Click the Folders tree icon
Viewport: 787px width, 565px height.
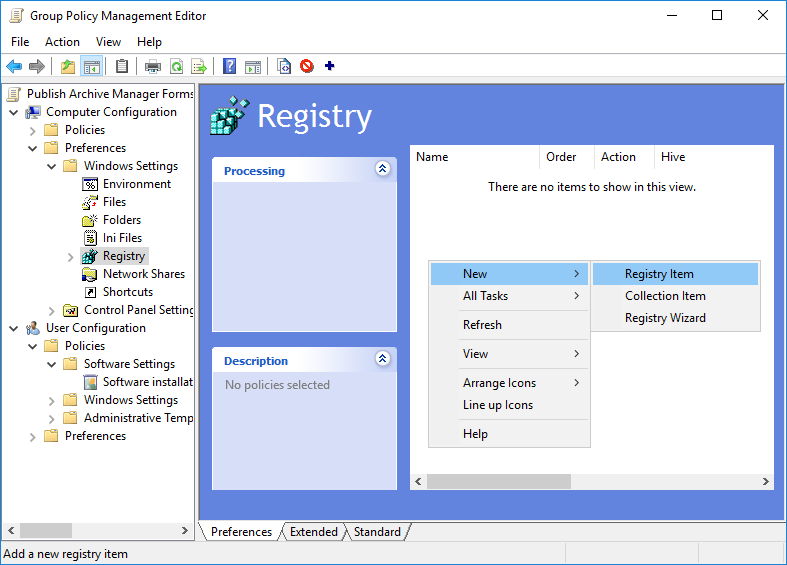(90, 220)
